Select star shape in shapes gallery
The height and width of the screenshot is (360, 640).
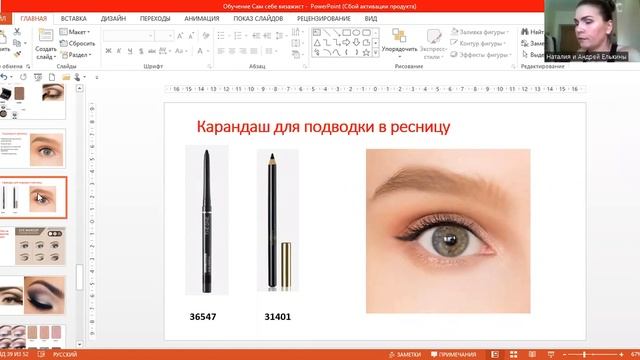[366, 52]
